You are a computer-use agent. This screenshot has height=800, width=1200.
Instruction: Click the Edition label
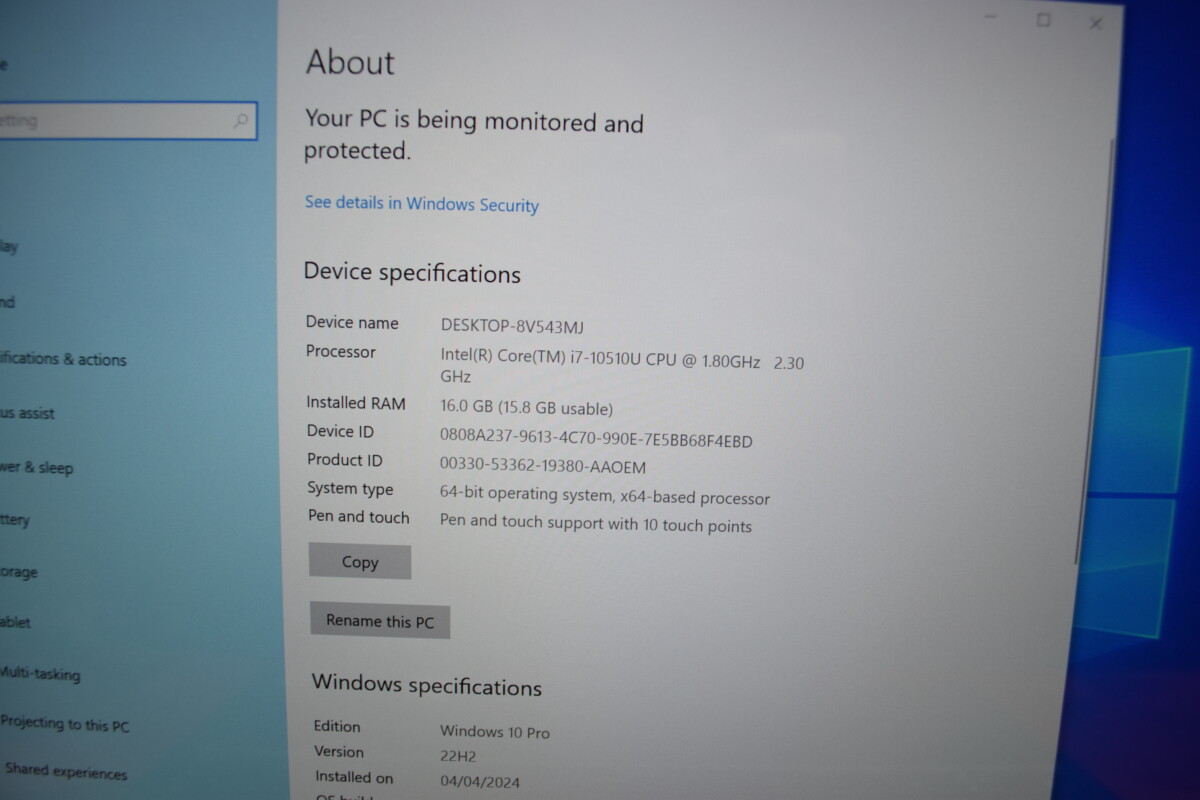337,727
